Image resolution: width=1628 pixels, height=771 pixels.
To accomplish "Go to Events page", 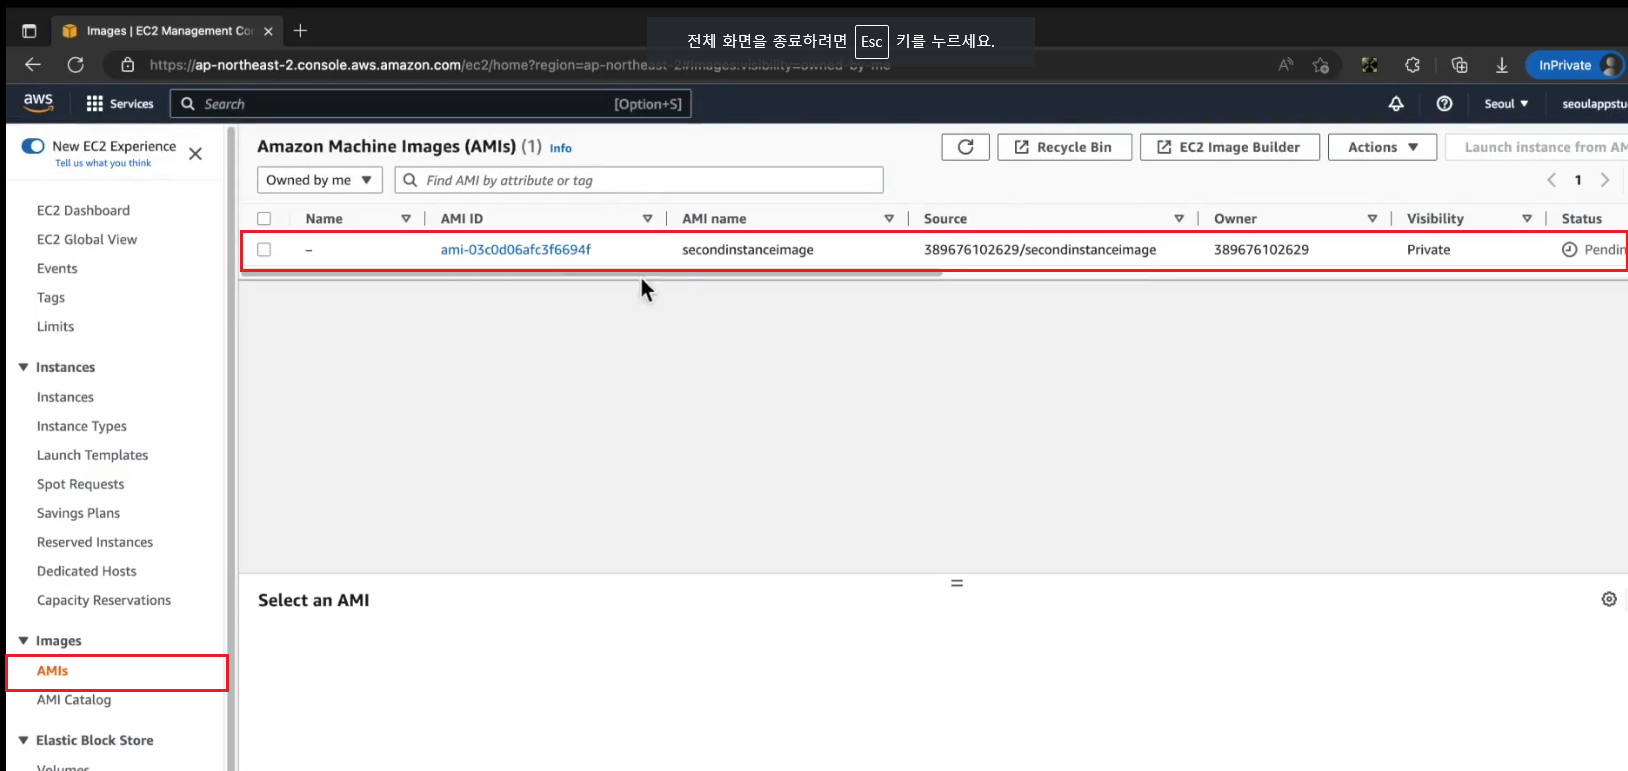I will coord(57,269).
